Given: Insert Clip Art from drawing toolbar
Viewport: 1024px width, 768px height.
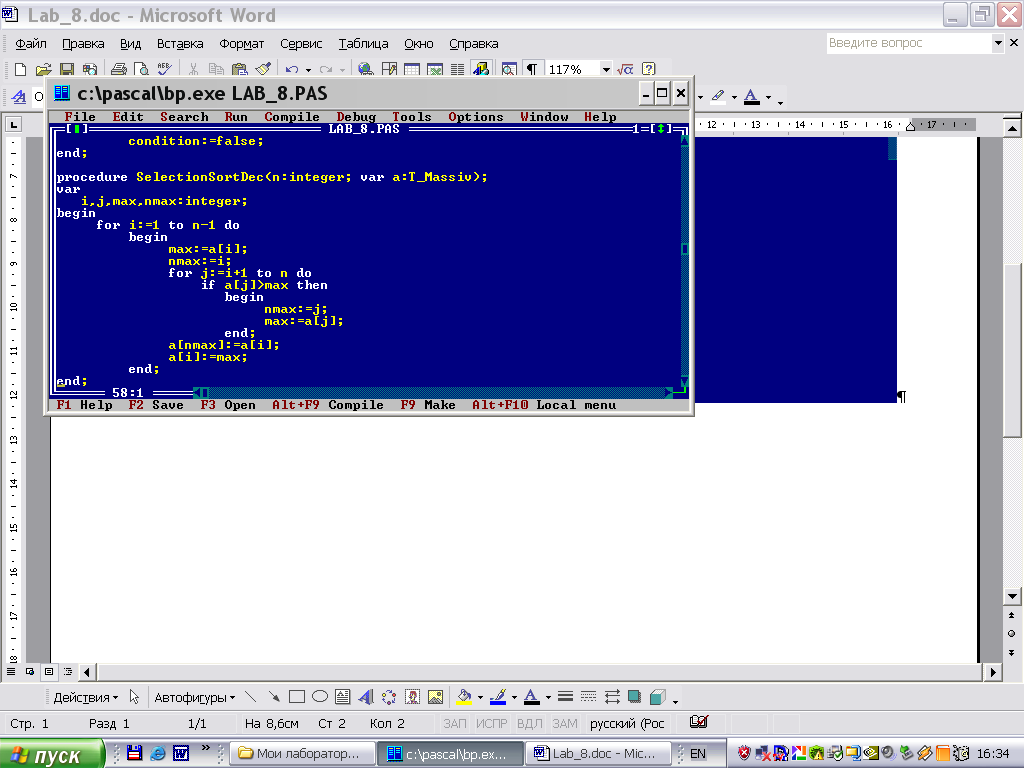Looking at the screenshot, I should pyautogui.click(x=412, y=697).
